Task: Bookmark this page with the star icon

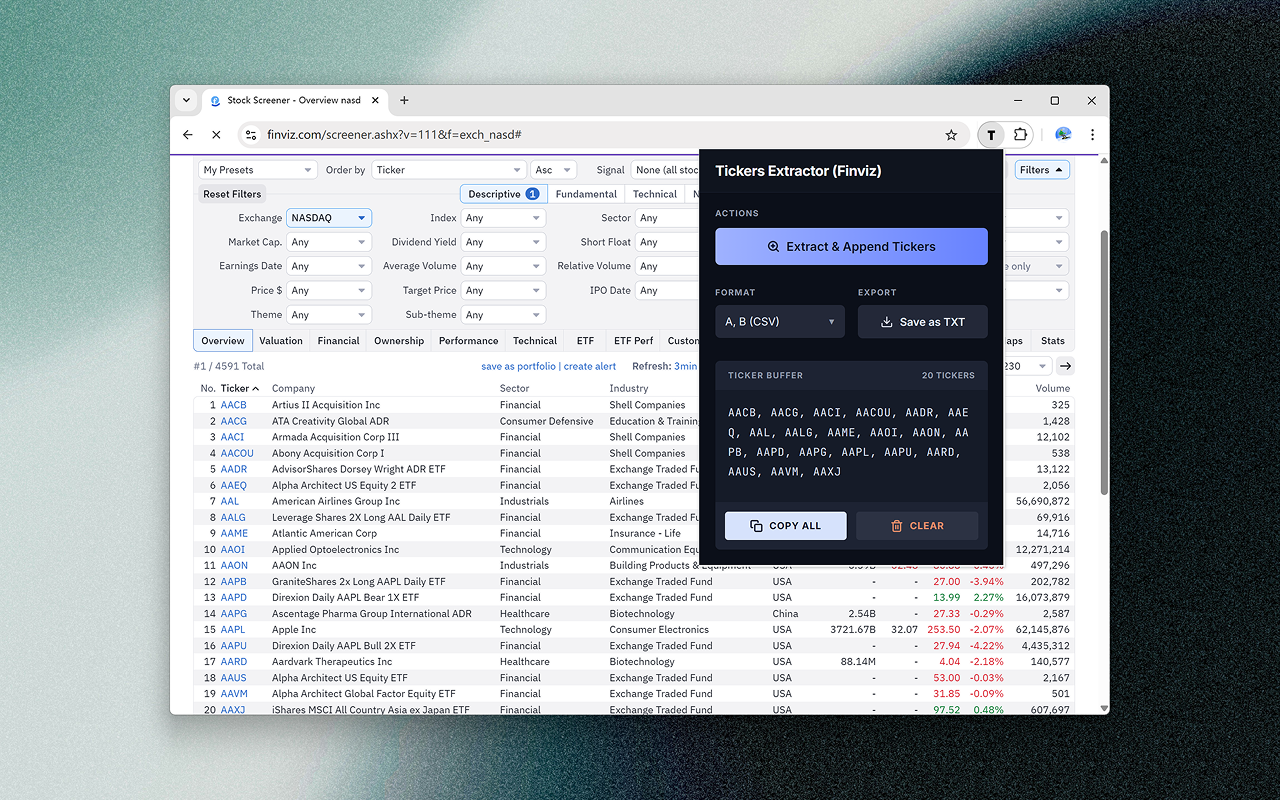Action: 951,135
